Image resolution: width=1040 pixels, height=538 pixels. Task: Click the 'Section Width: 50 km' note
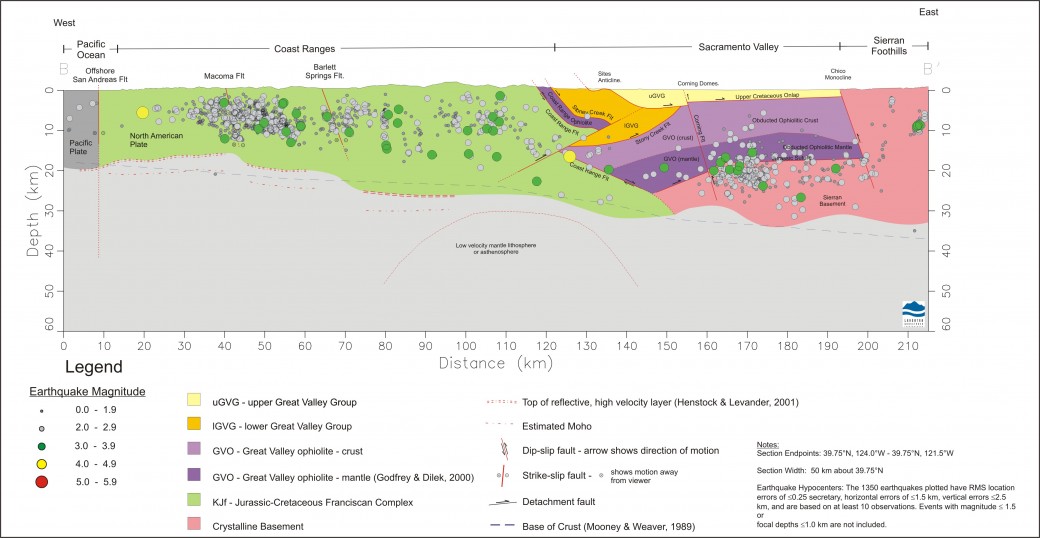[x=820, y=470]
